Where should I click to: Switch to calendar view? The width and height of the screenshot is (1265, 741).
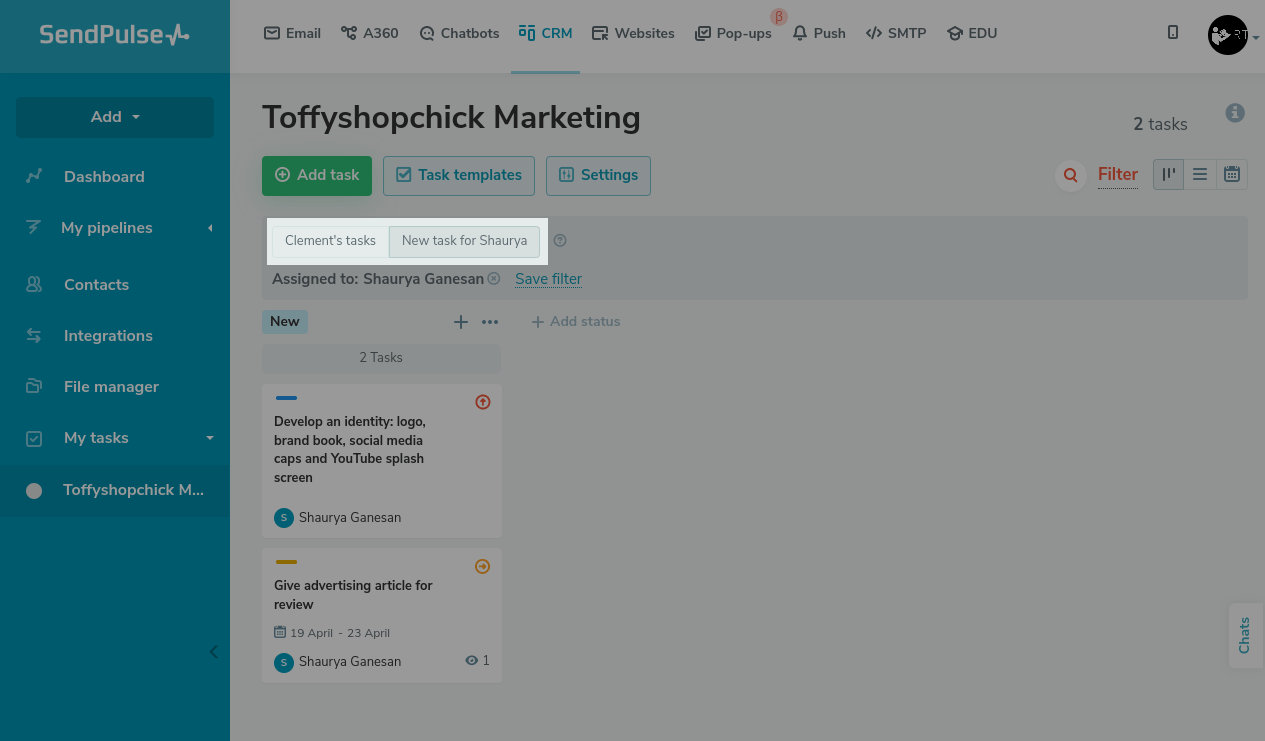pyautogui.click(x=1232, y=174)
